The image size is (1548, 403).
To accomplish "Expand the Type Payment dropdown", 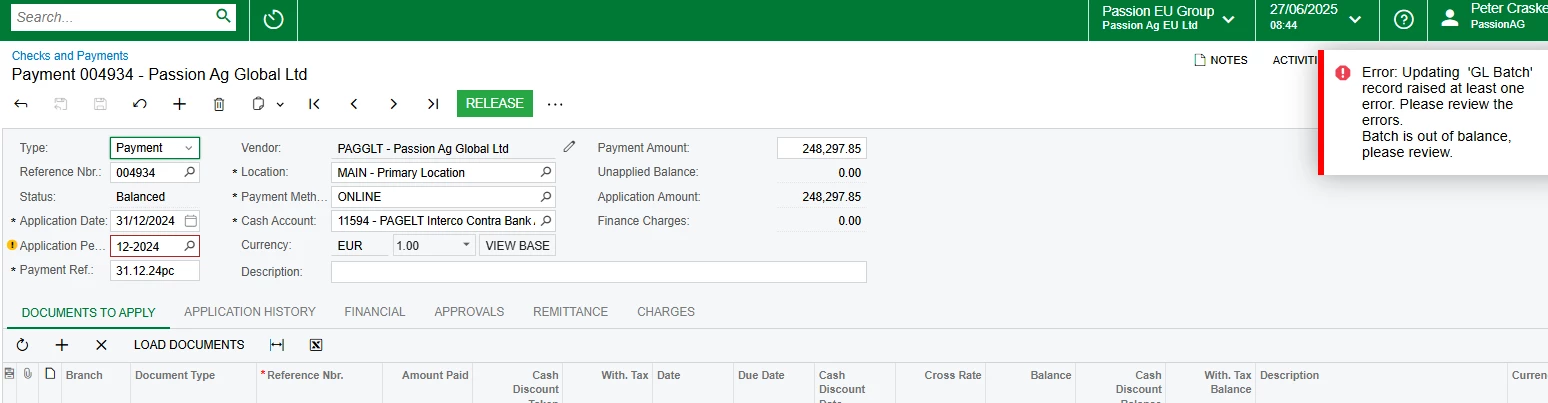I will tap(188, 148).
